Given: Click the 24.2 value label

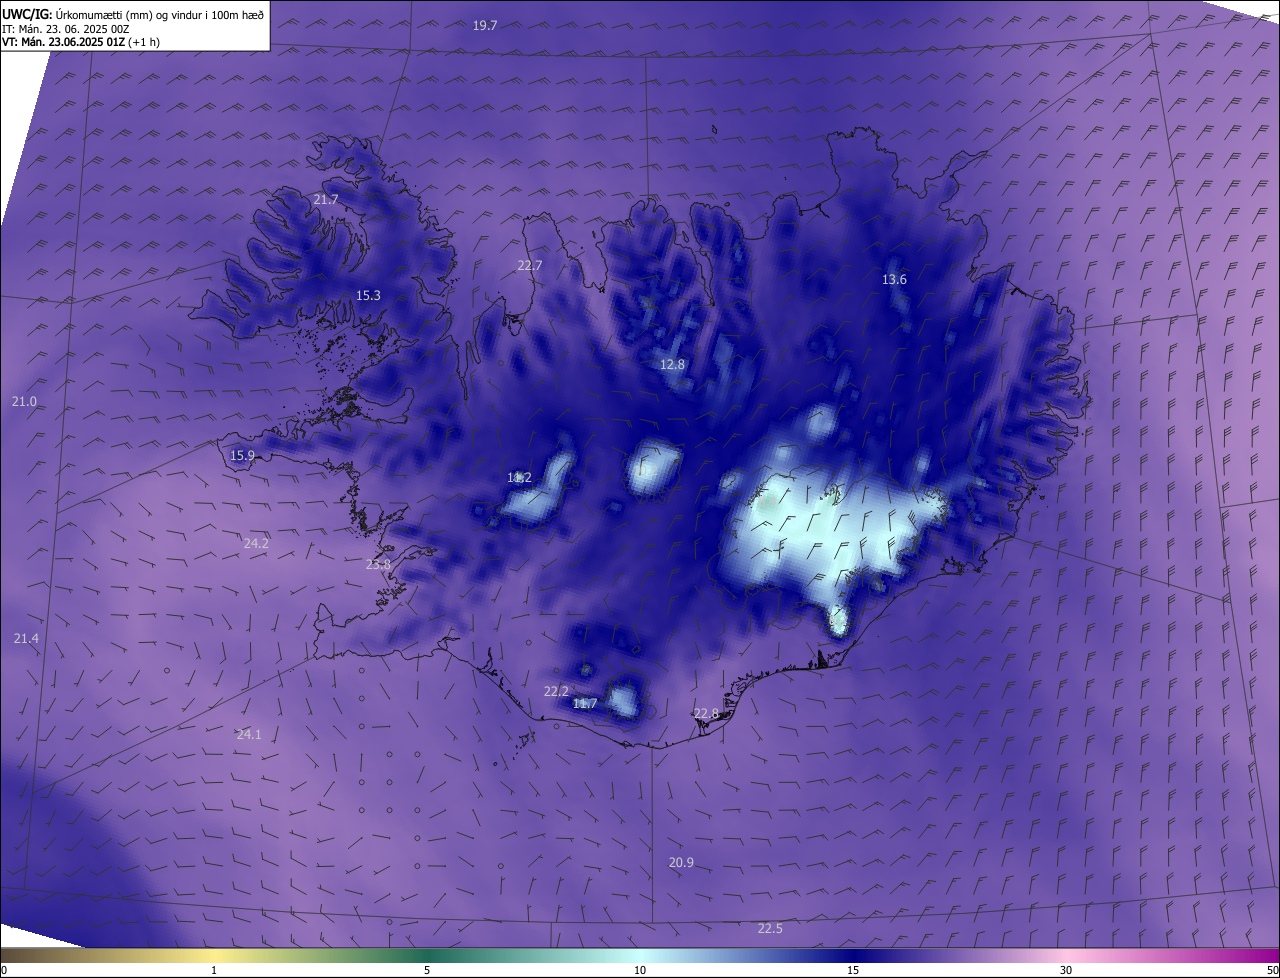Looking at the screenshot, I should click(x=256, y=543).
